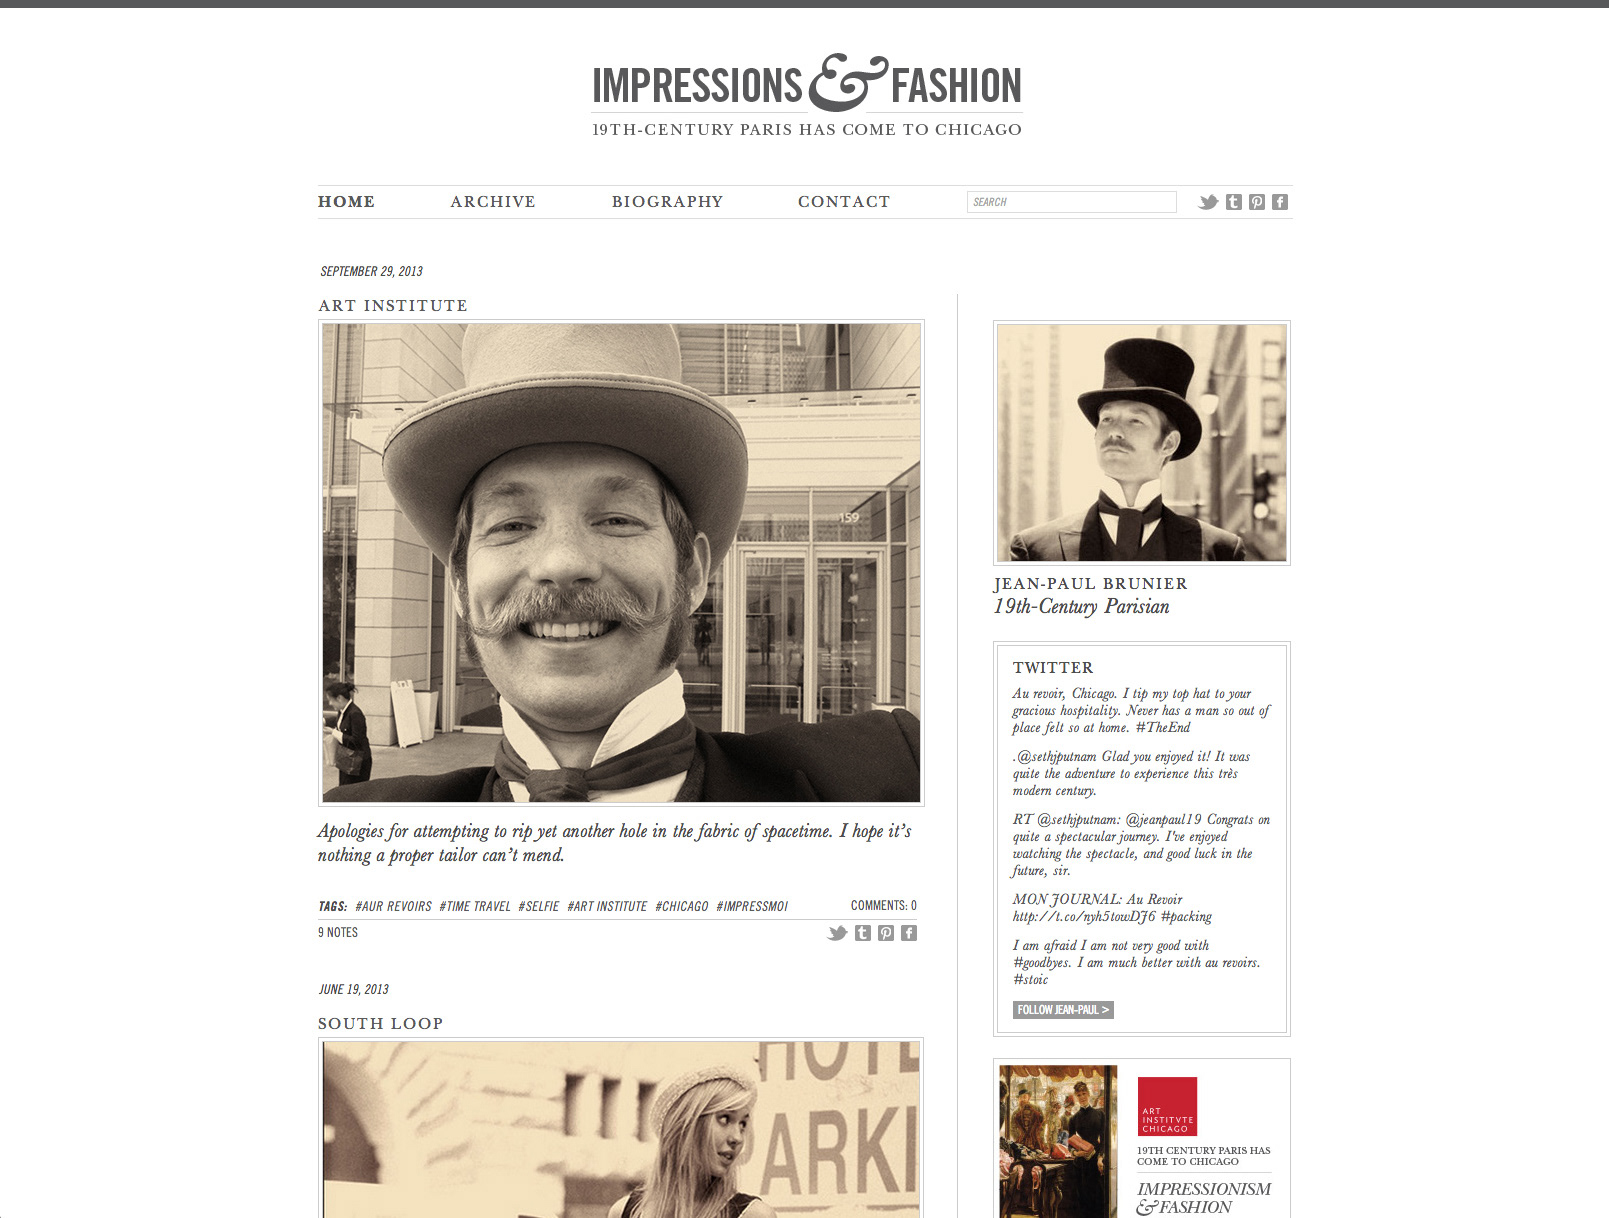Open the #SELFIE tag link

click(x=539, y=906)
